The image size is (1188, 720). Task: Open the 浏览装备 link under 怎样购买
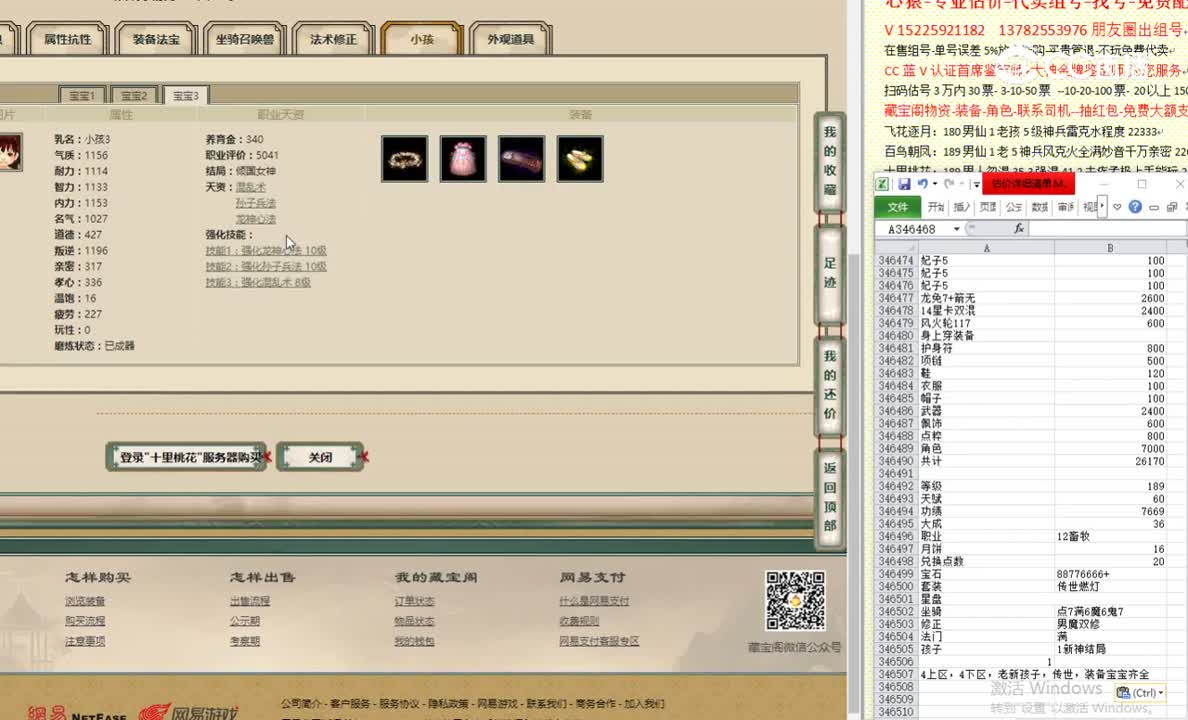tap(82, 599)
